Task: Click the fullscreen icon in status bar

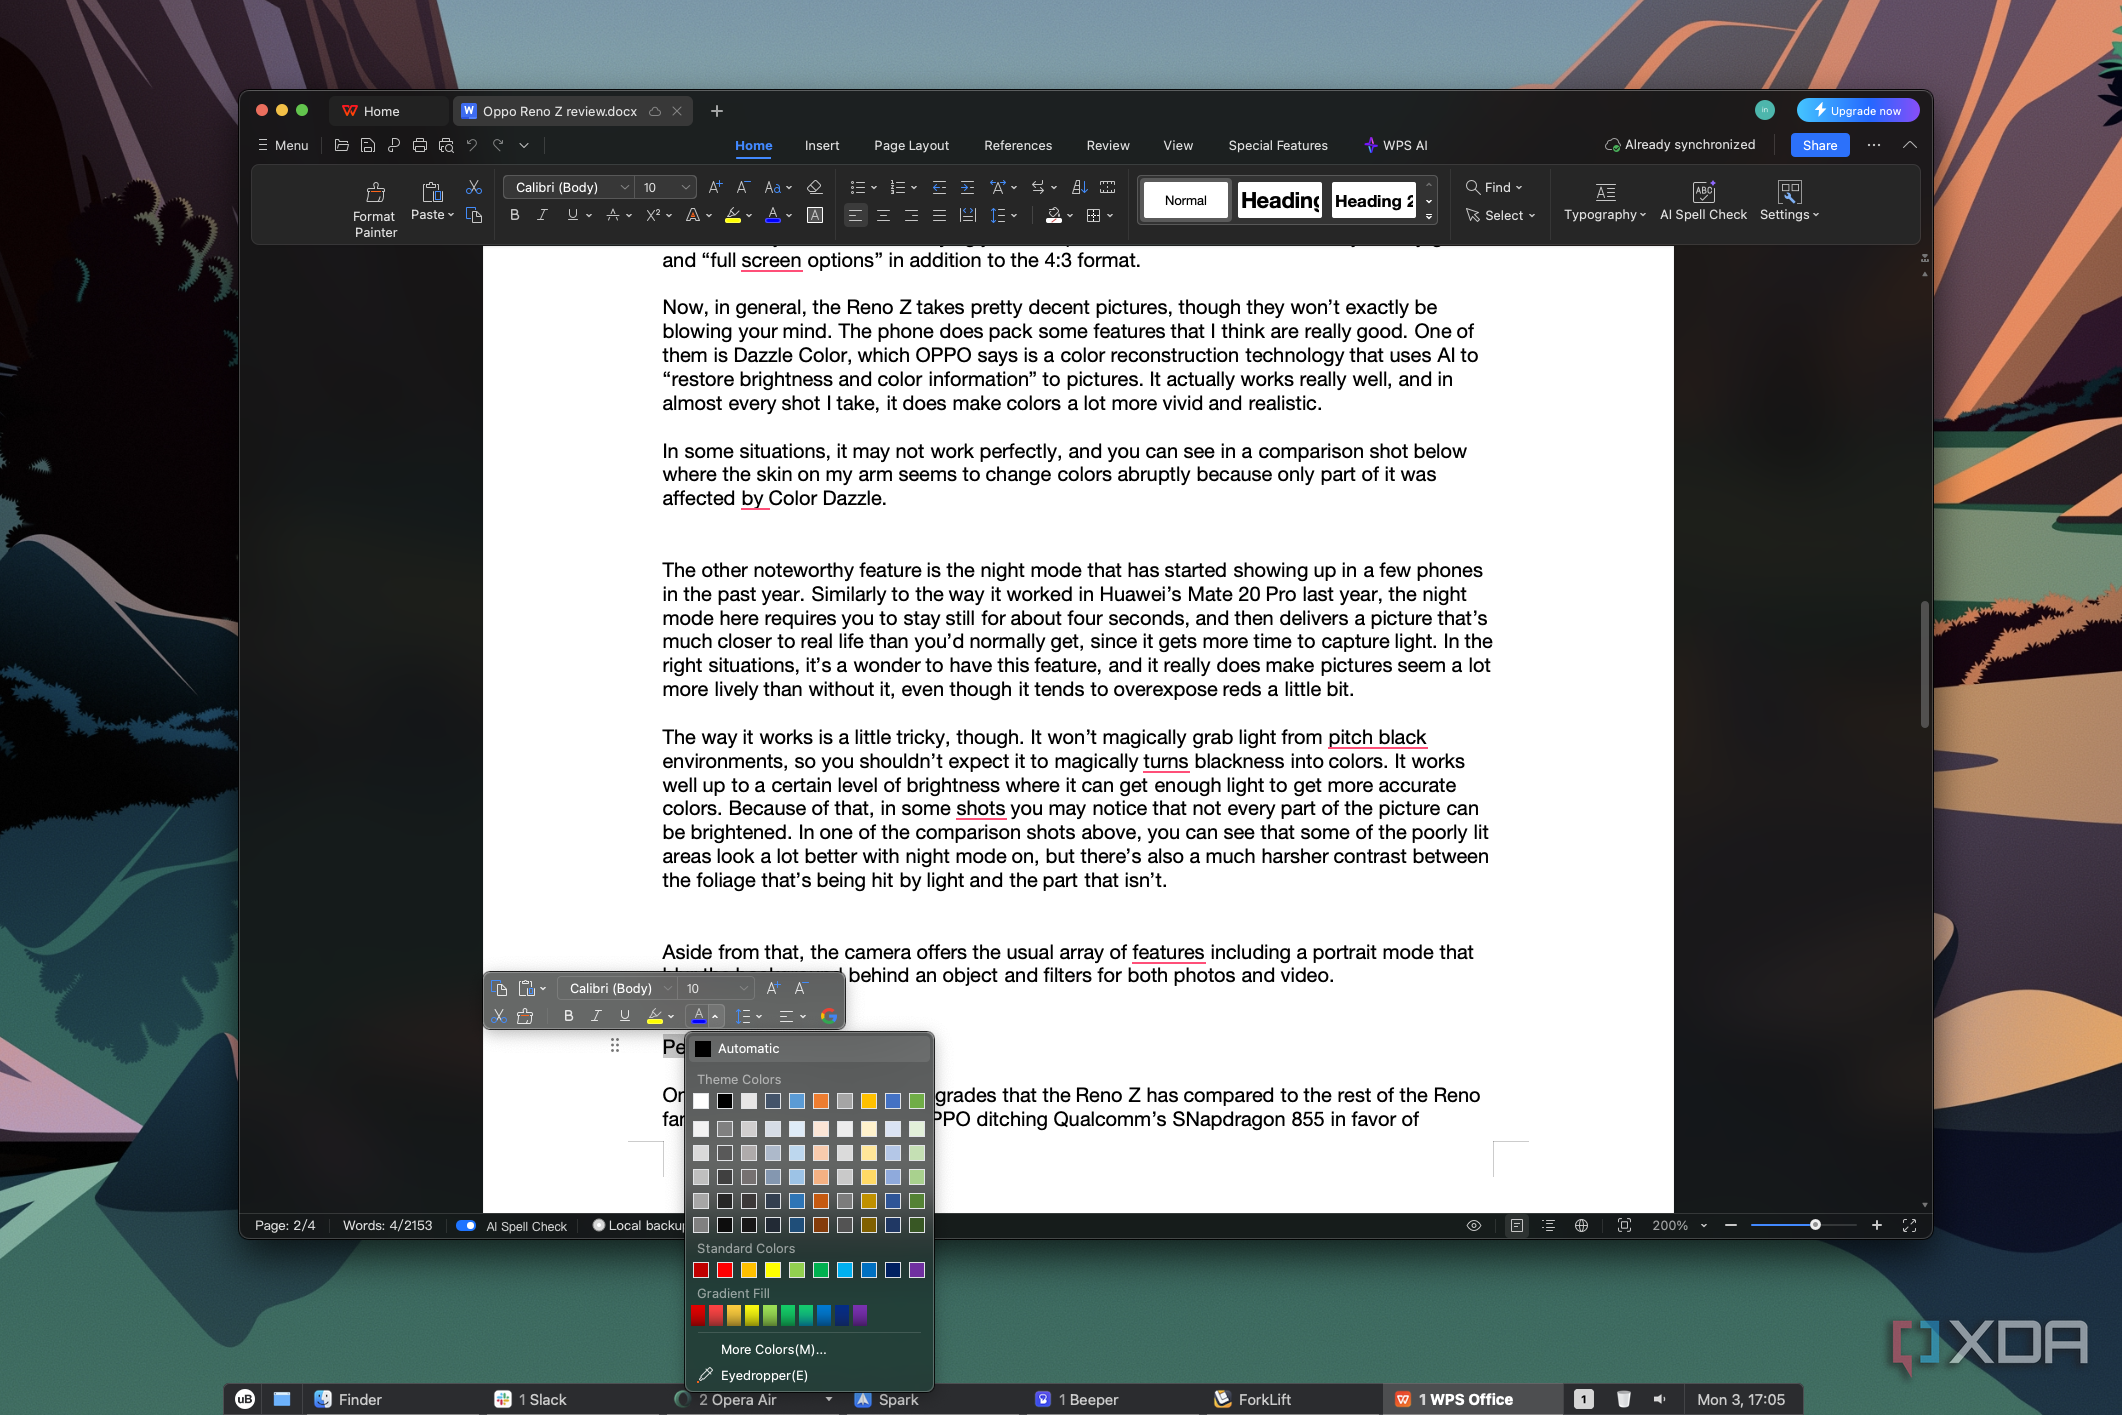Action: click(1909, 1225)
